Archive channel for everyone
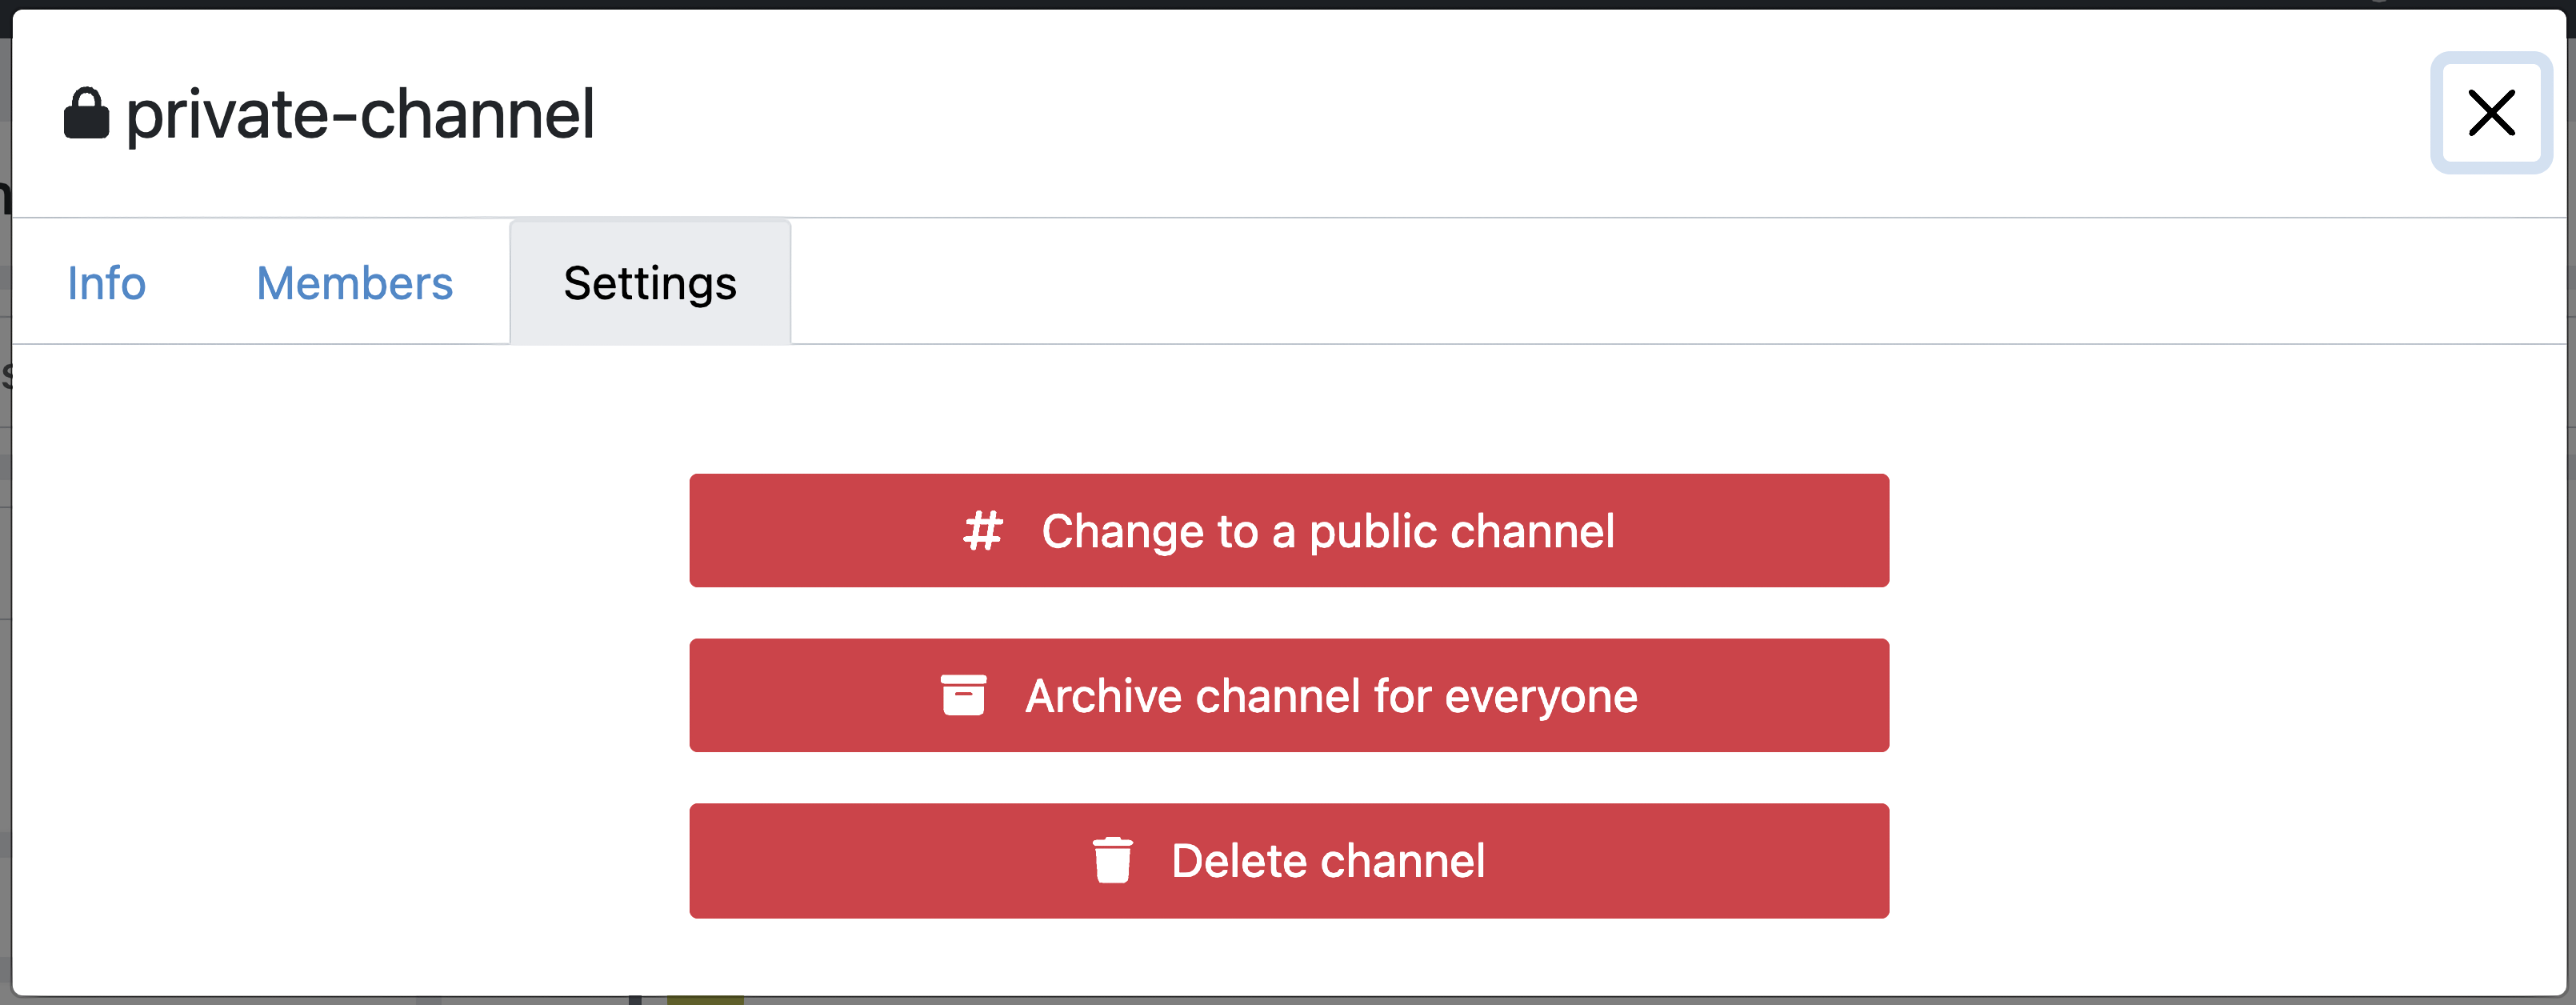Viewport: 2576px width, 1005px height. point(1288,695)
